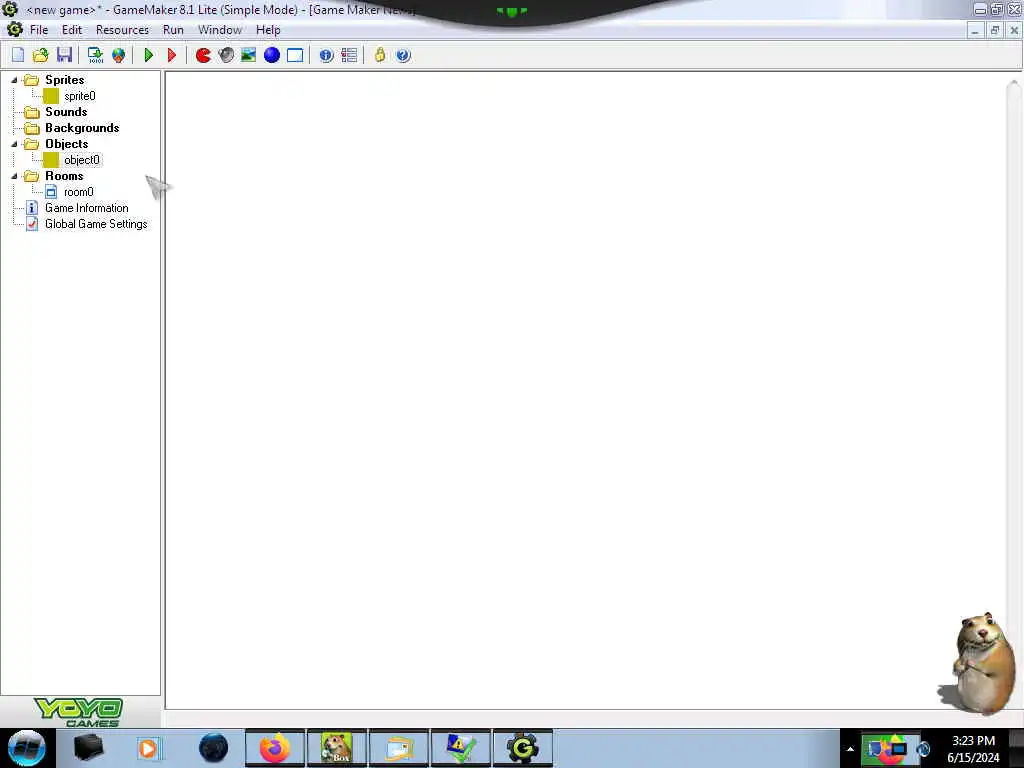Publish the game online globe icon
This screenshot has width=1024, height=768.
point(118,56)
